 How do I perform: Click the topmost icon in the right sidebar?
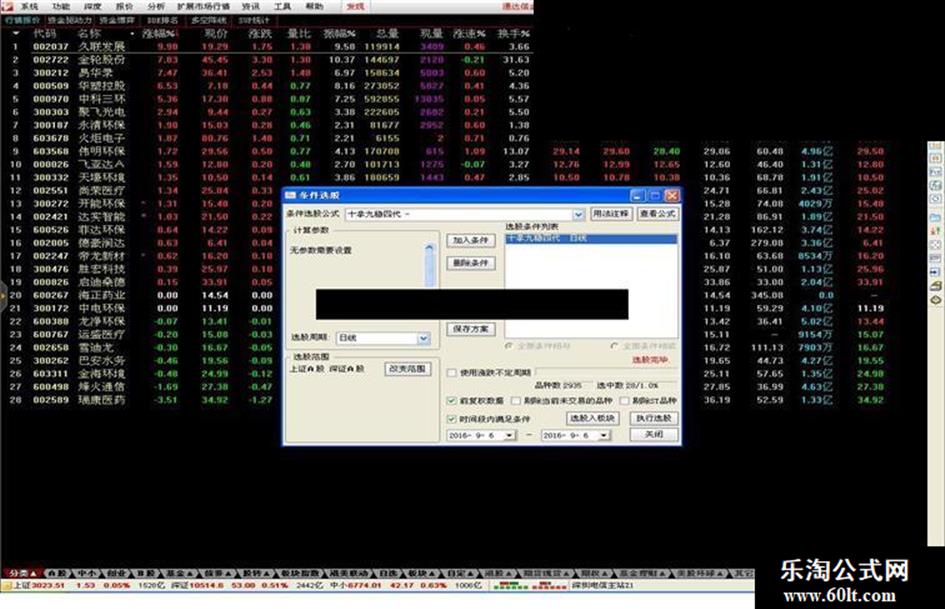[x=935, y=147]
